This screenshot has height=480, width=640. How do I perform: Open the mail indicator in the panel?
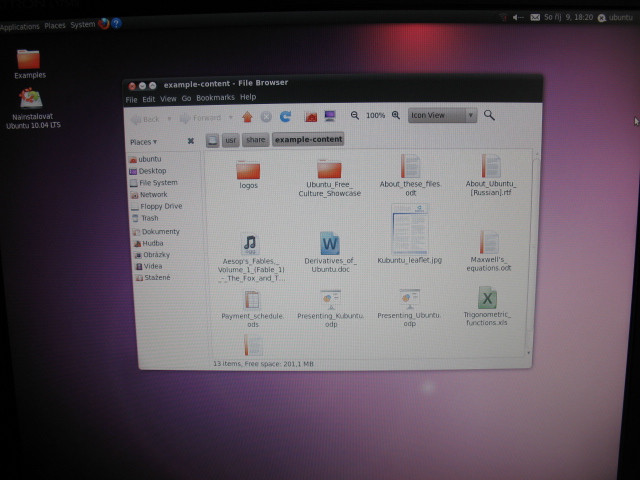click(x=535, y=17)
